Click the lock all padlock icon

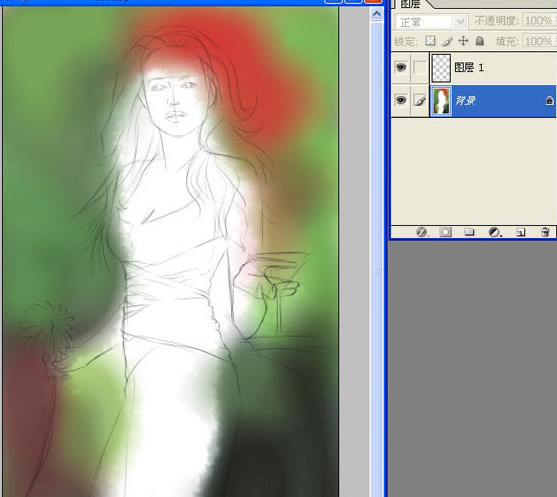pos(480,41)
